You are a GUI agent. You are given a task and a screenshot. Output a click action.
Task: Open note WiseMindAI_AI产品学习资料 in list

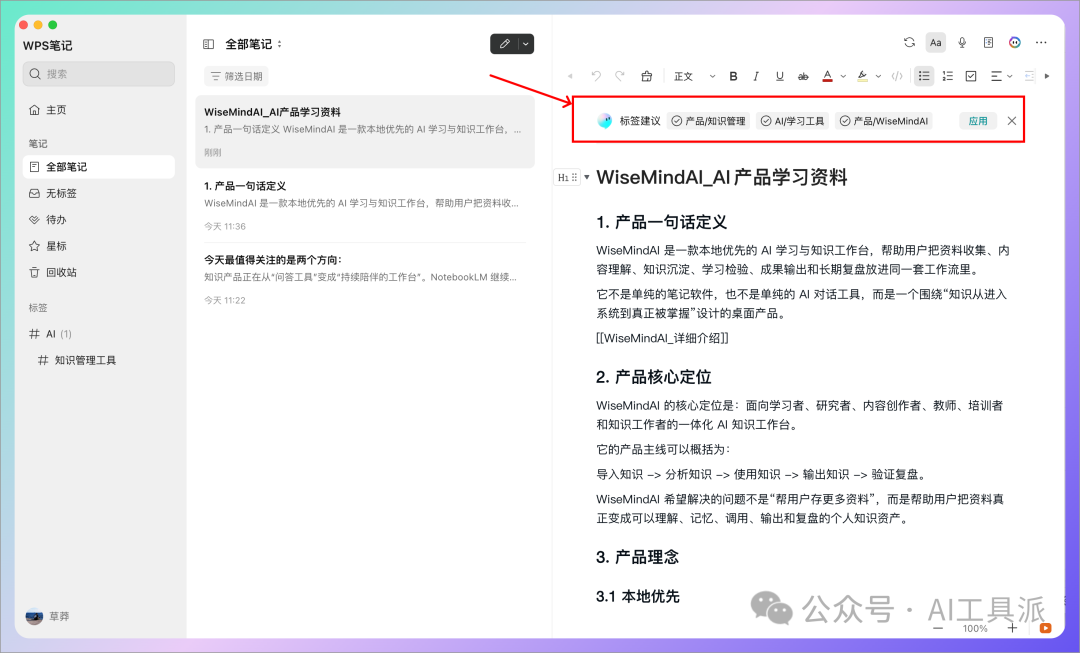tap(365, 132)
